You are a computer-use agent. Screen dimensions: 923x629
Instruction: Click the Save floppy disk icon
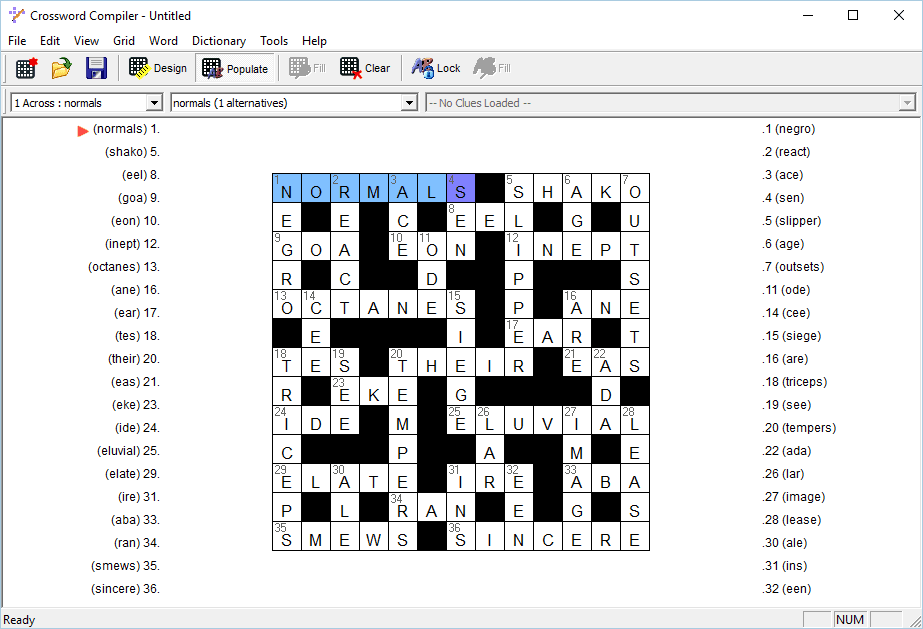[97, 68]
